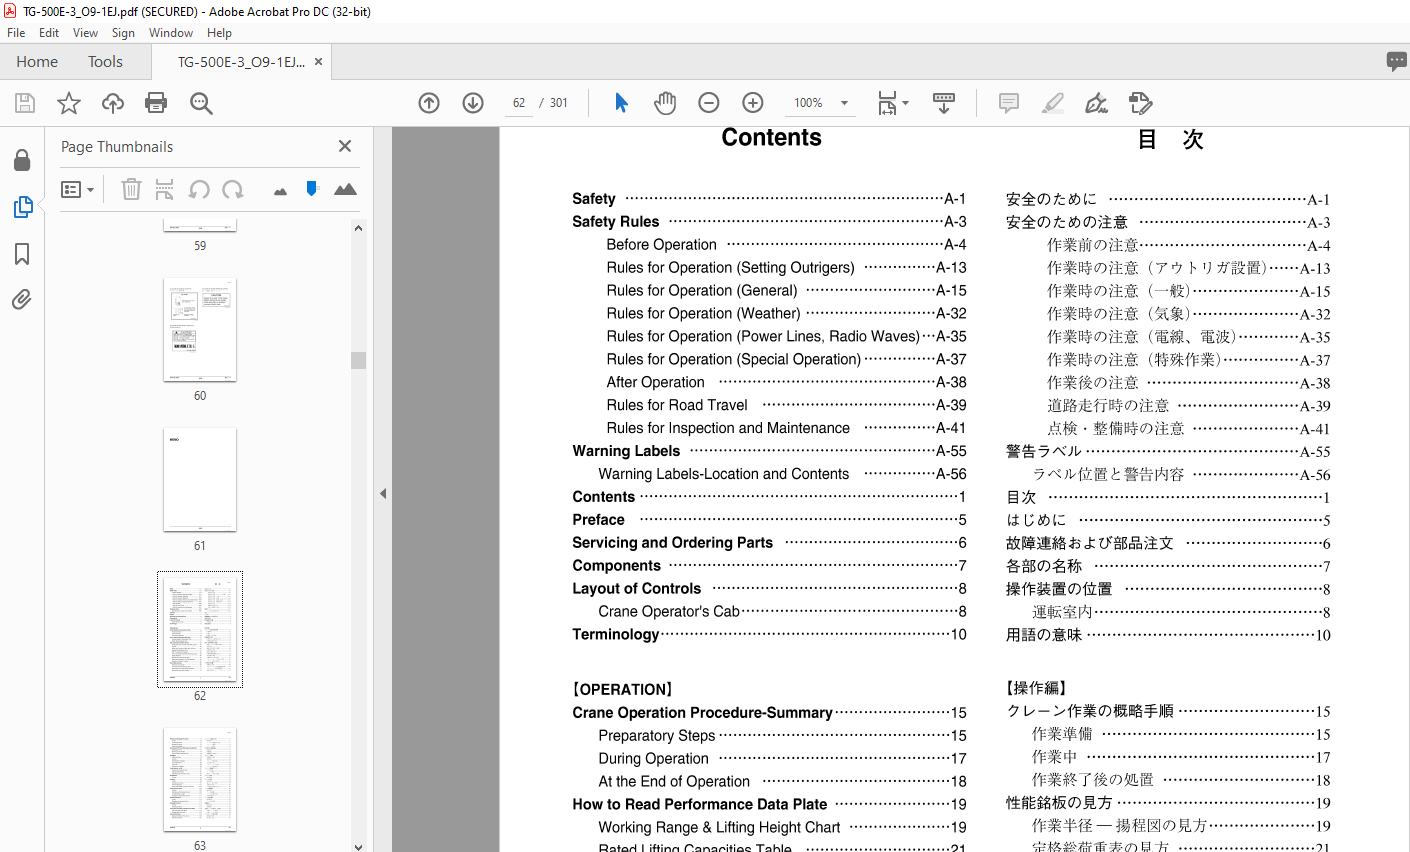Screen dimensions: 1410x852
Task: Close the Page Thumbnails panel
Action: (x=345, y=146)
